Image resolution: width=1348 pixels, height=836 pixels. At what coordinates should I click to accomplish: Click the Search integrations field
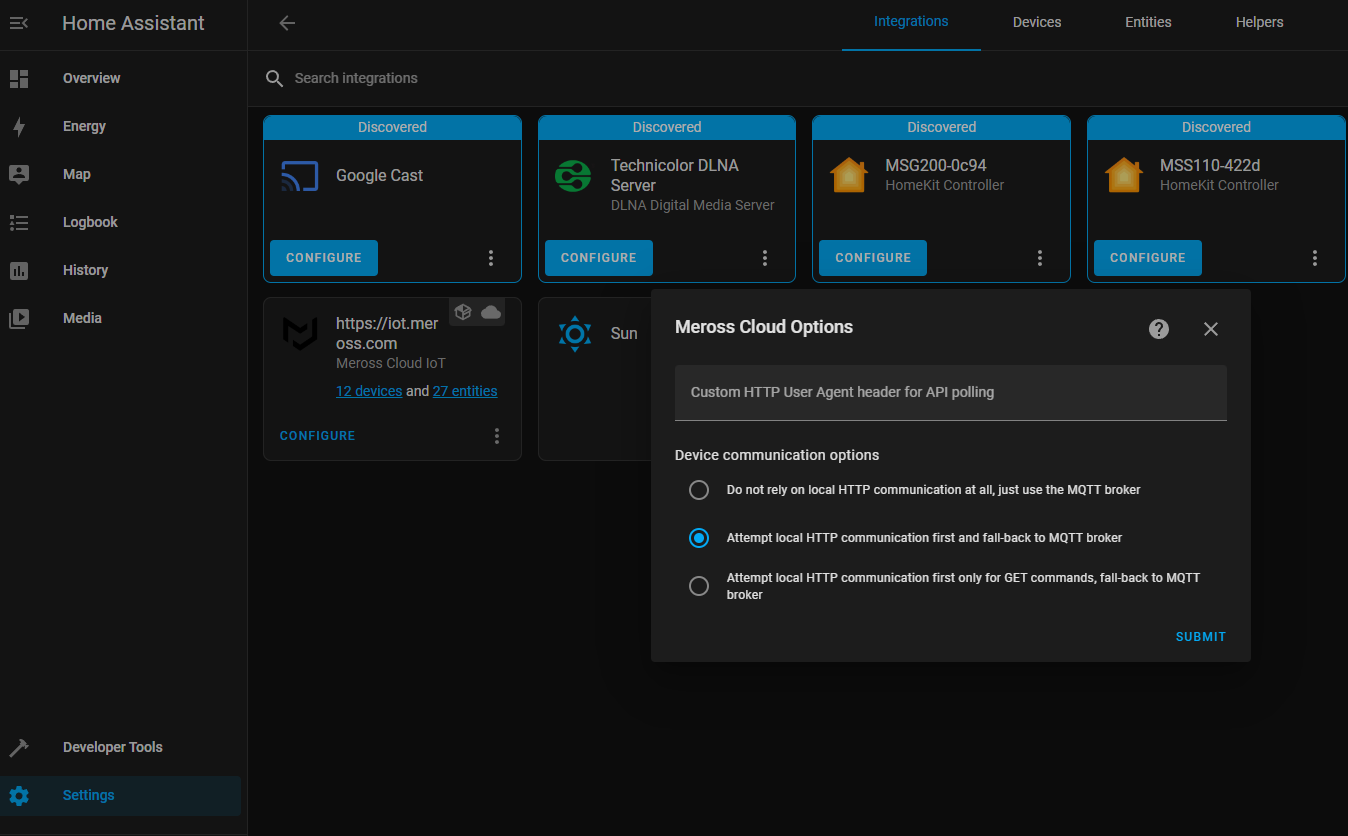(x=797, y=78)
